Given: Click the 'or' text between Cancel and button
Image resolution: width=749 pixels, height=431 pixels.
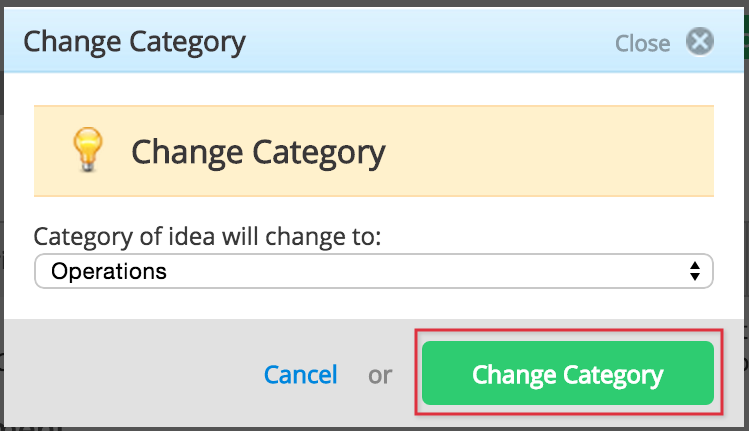Looking at the screenshot, I should click(x=380, y=375).
